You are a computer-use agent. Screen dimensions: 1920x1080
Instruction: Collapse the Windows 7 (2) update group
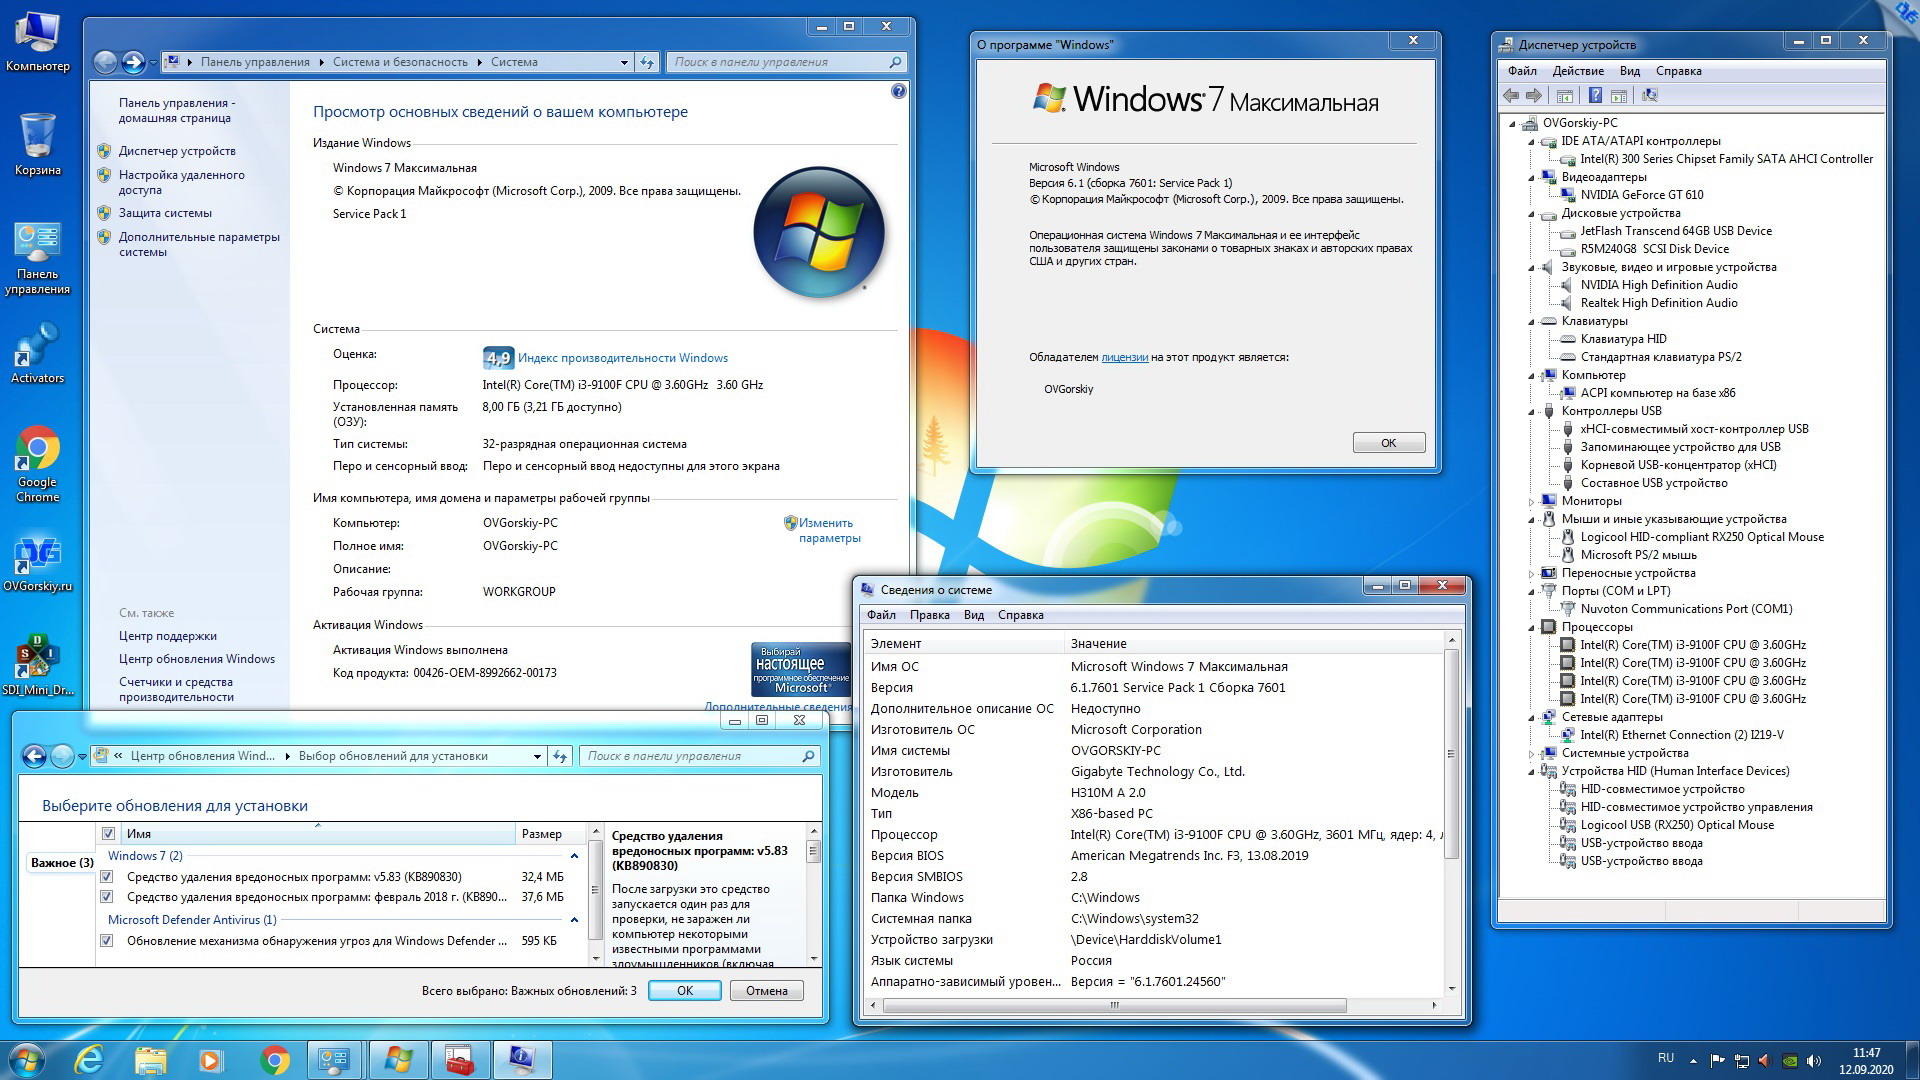[574, 856]
